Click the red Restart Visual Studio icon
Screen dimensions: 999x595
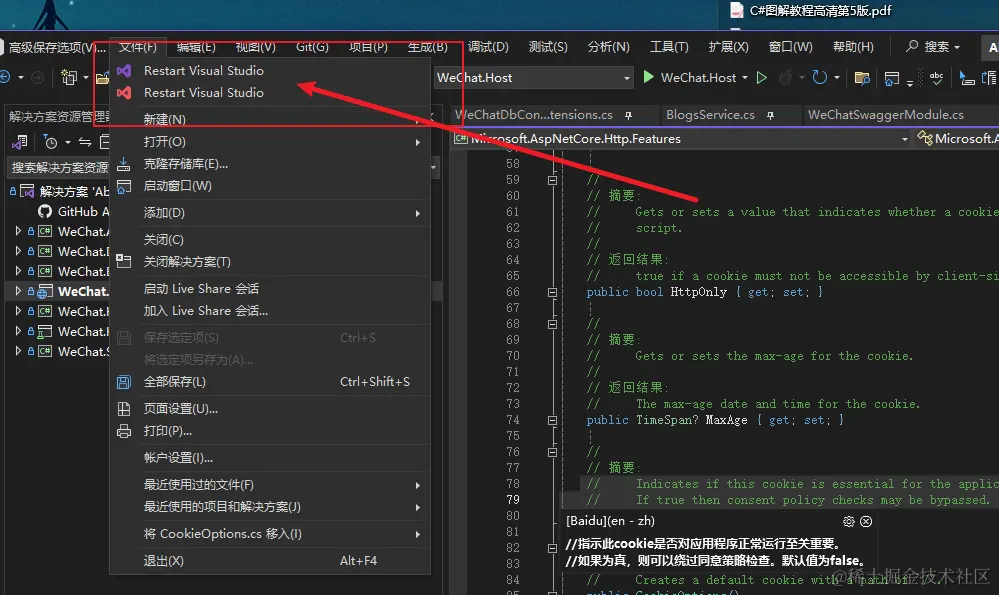(124, 93)
